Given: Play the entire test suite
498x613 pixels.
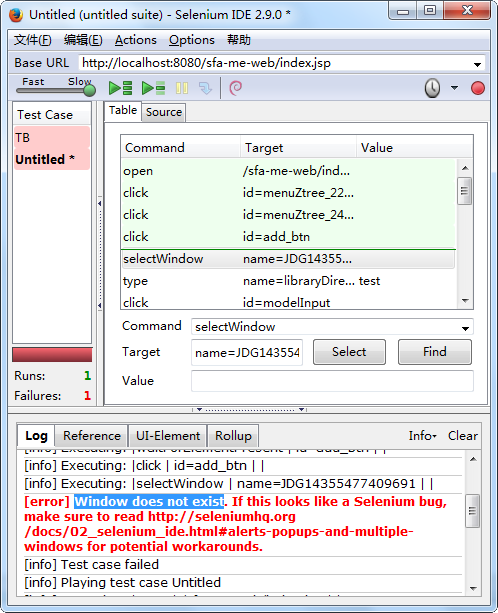Looking at the screenshot, I should coord(120,88).
